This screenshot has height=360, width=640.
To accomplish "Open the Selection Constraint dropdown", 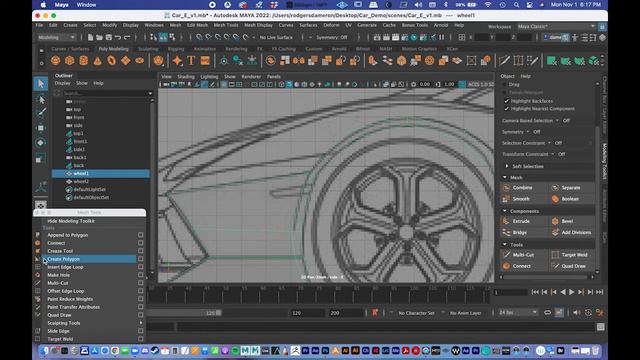I will point(549,143).
